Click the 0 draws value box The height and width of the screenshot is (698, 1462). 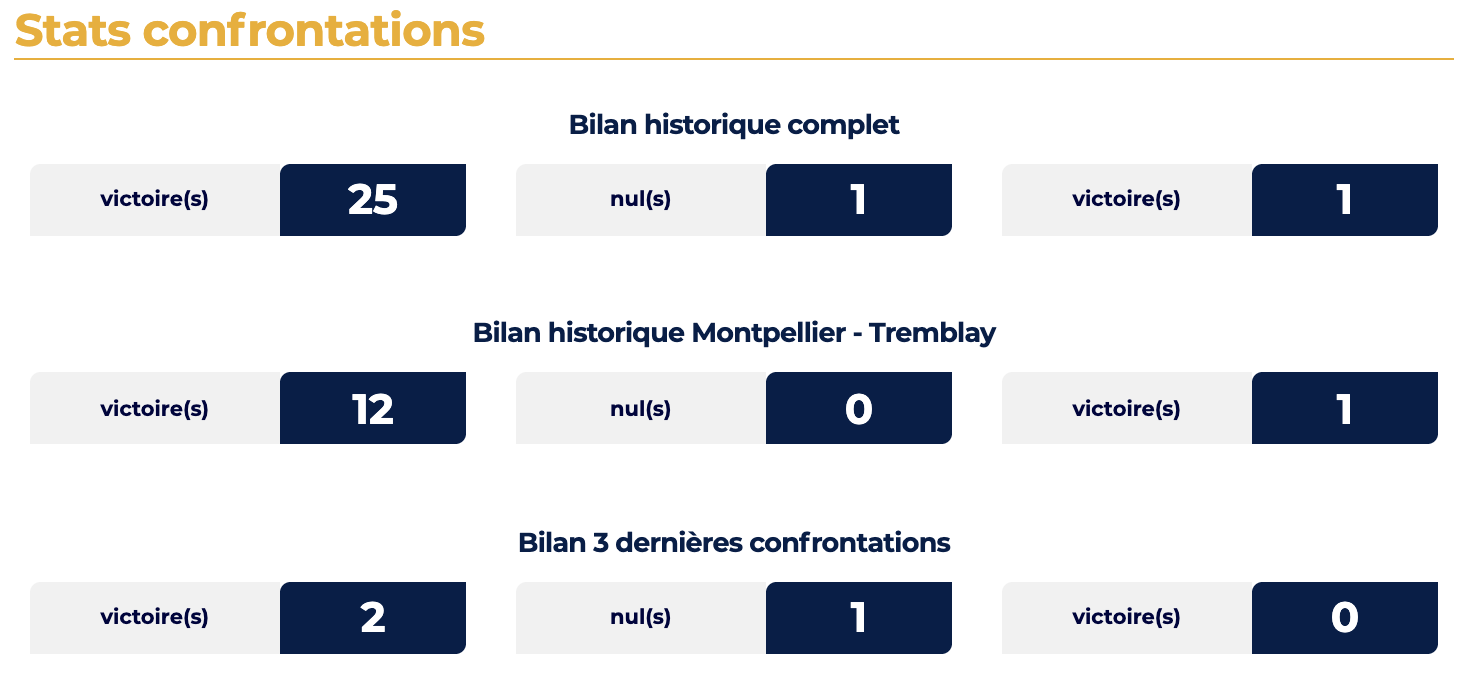(x=859, y=408)
